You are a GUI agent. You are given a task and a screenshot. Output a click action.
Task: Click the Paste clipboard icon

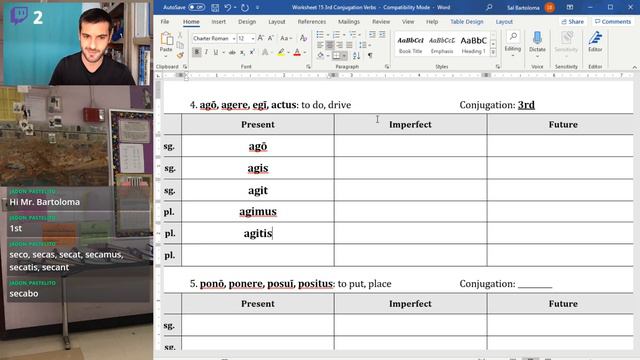coord(166,39)
